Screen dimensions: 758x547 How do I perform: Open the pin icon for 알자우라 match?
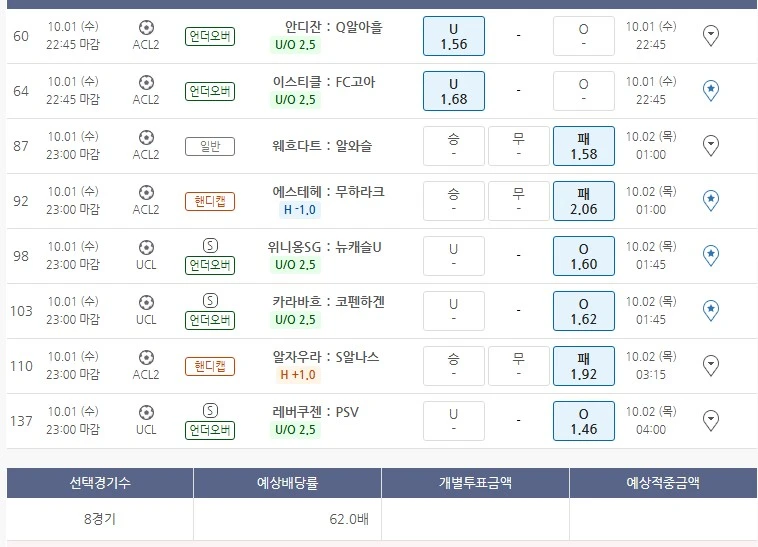pos(711,366)
